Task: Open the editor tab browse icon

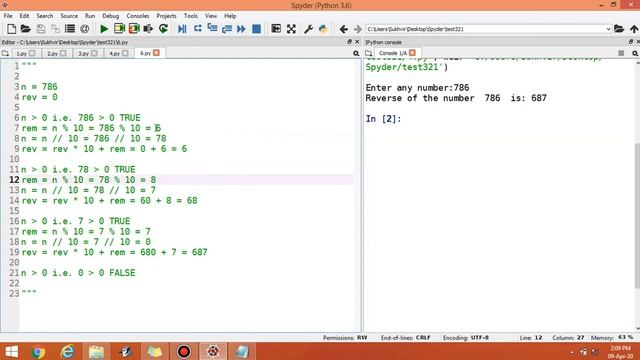Action: [x=5, y=53]
